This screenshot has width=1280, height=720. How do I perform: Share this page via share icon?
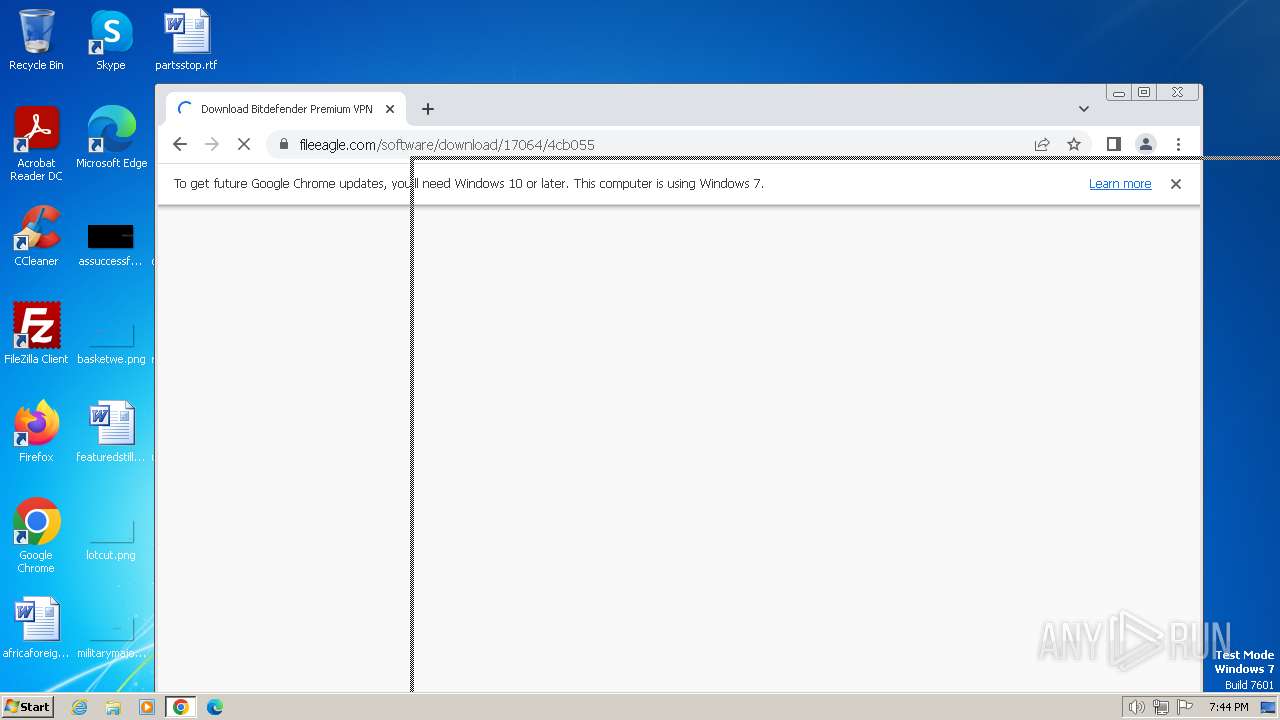click(x=1042, y=144)
